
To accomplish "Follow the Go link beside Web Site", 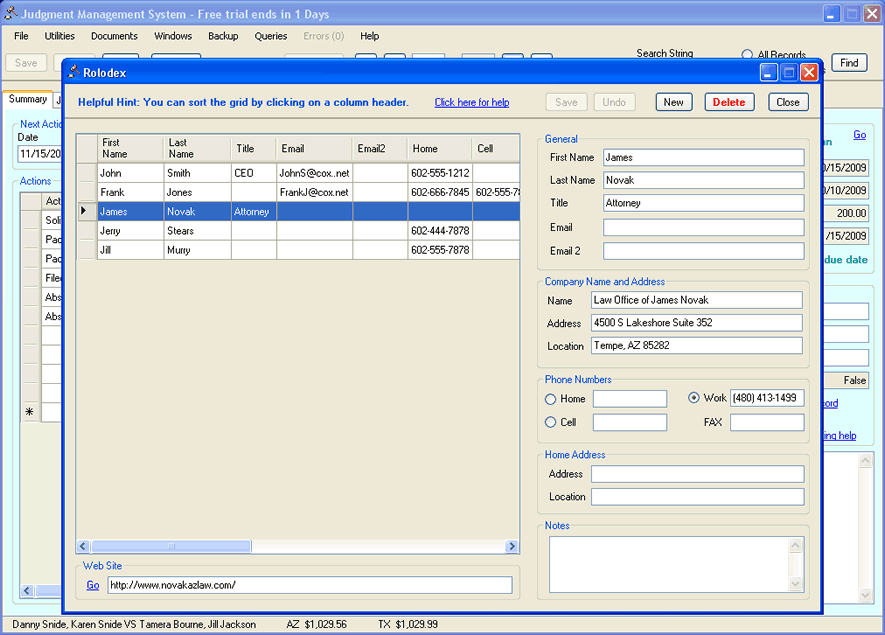I will (x=93, y=585).
